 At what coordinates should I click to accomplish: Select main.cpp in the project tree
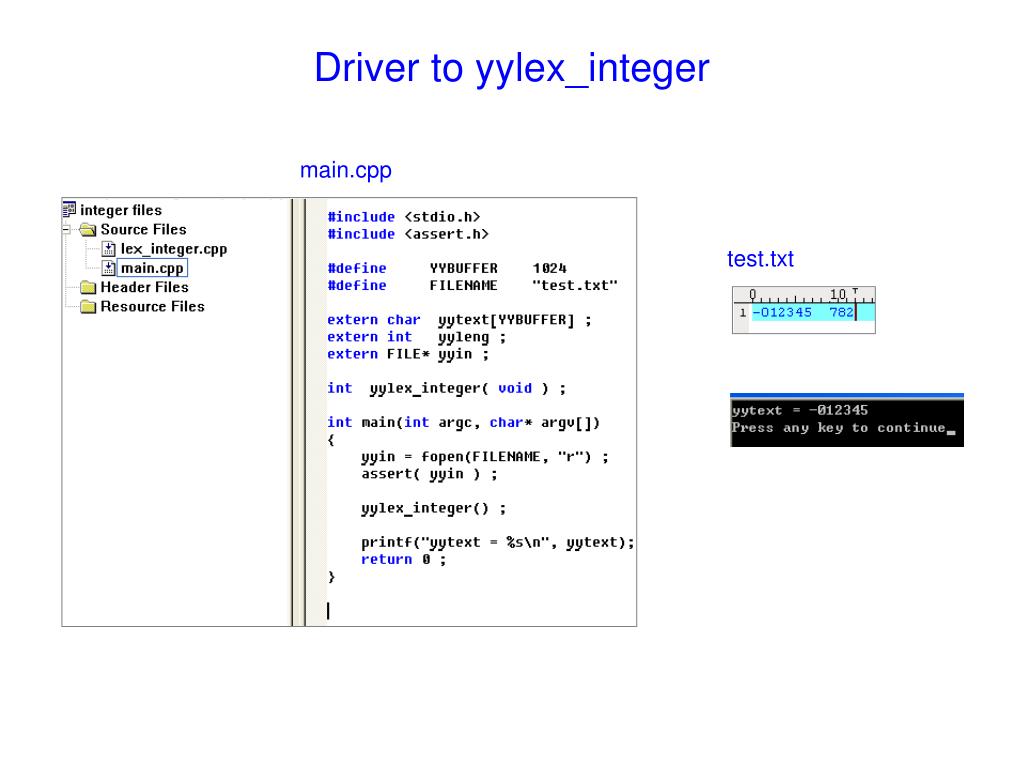coord(152,268)
